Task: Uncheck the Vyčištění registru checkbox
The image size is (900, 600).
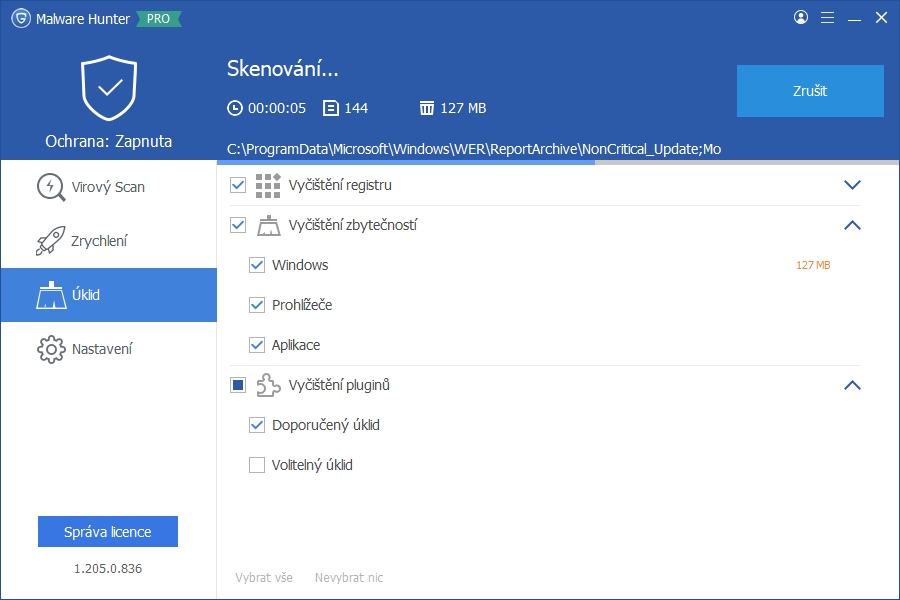Action: pyautogui.click(x=238, y=185)
